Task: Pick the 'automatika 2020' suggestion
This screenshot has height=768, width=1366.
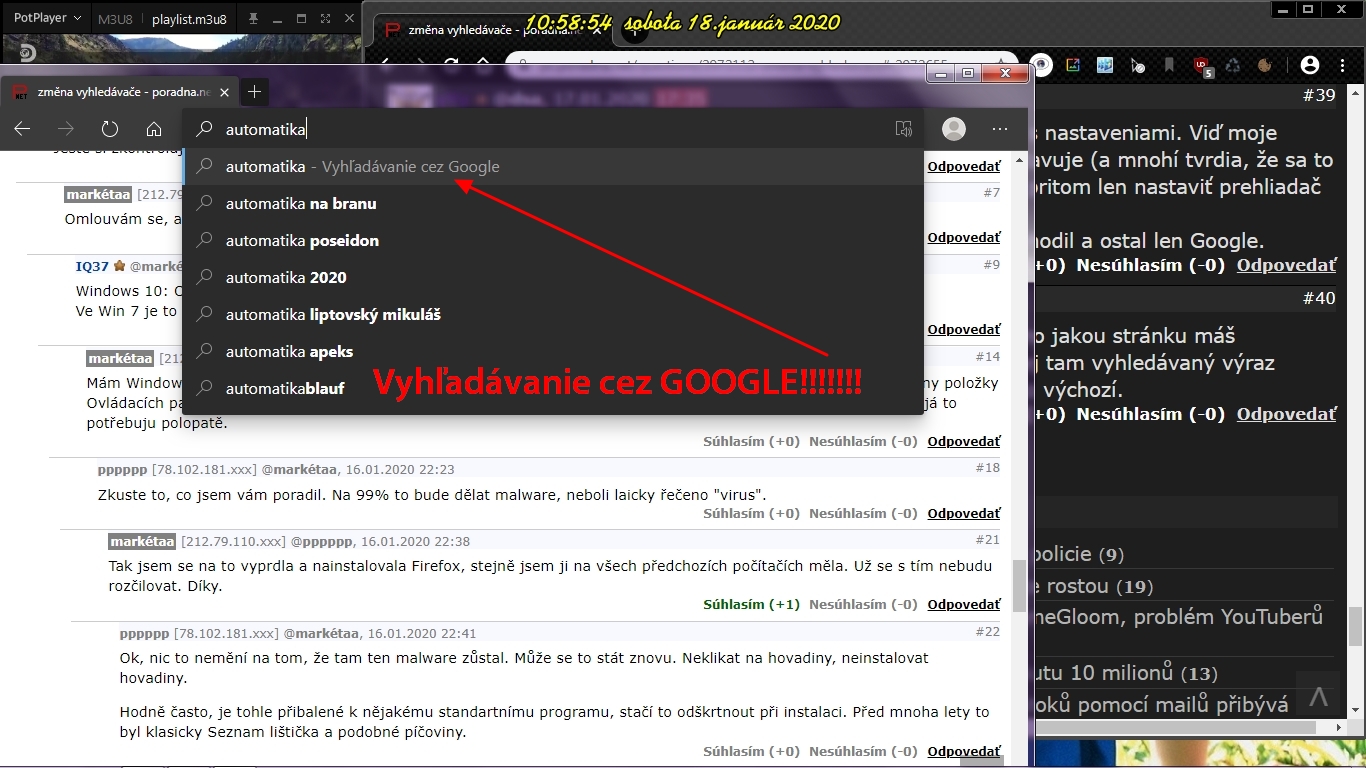Action: tap(553, 278)
